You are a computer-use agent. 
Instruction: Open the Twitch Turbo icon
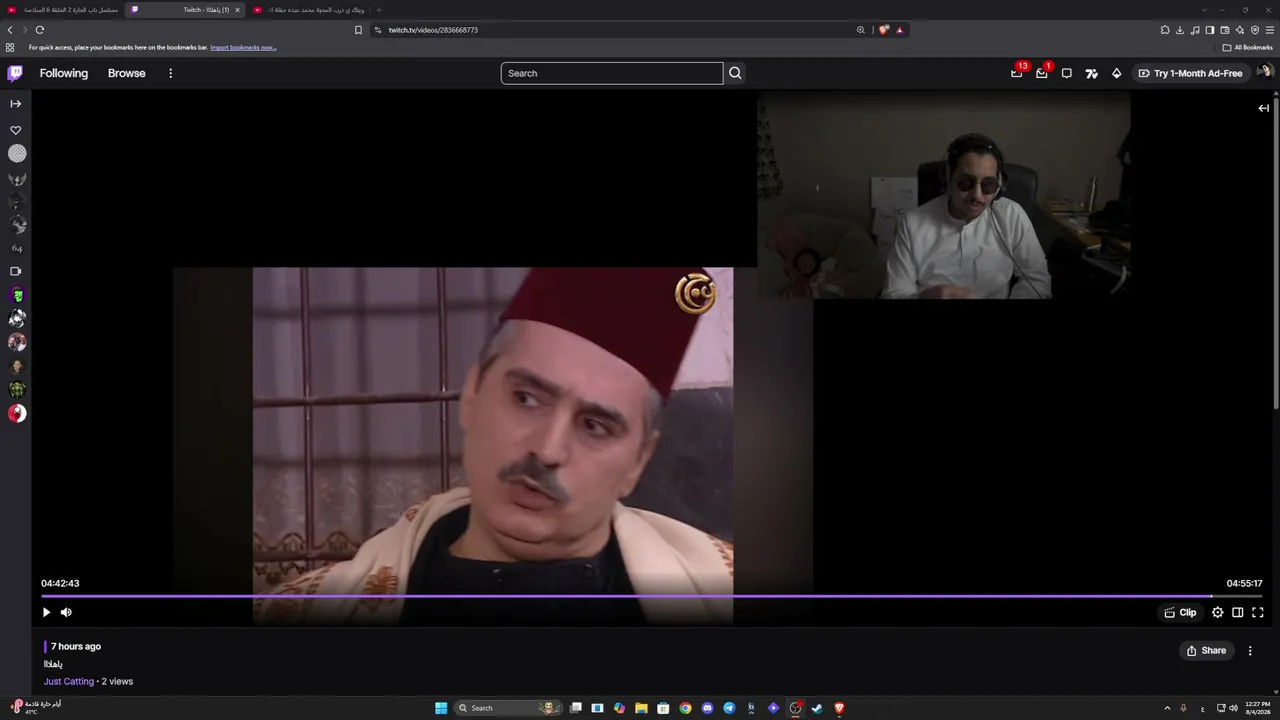click(1092, 73)
